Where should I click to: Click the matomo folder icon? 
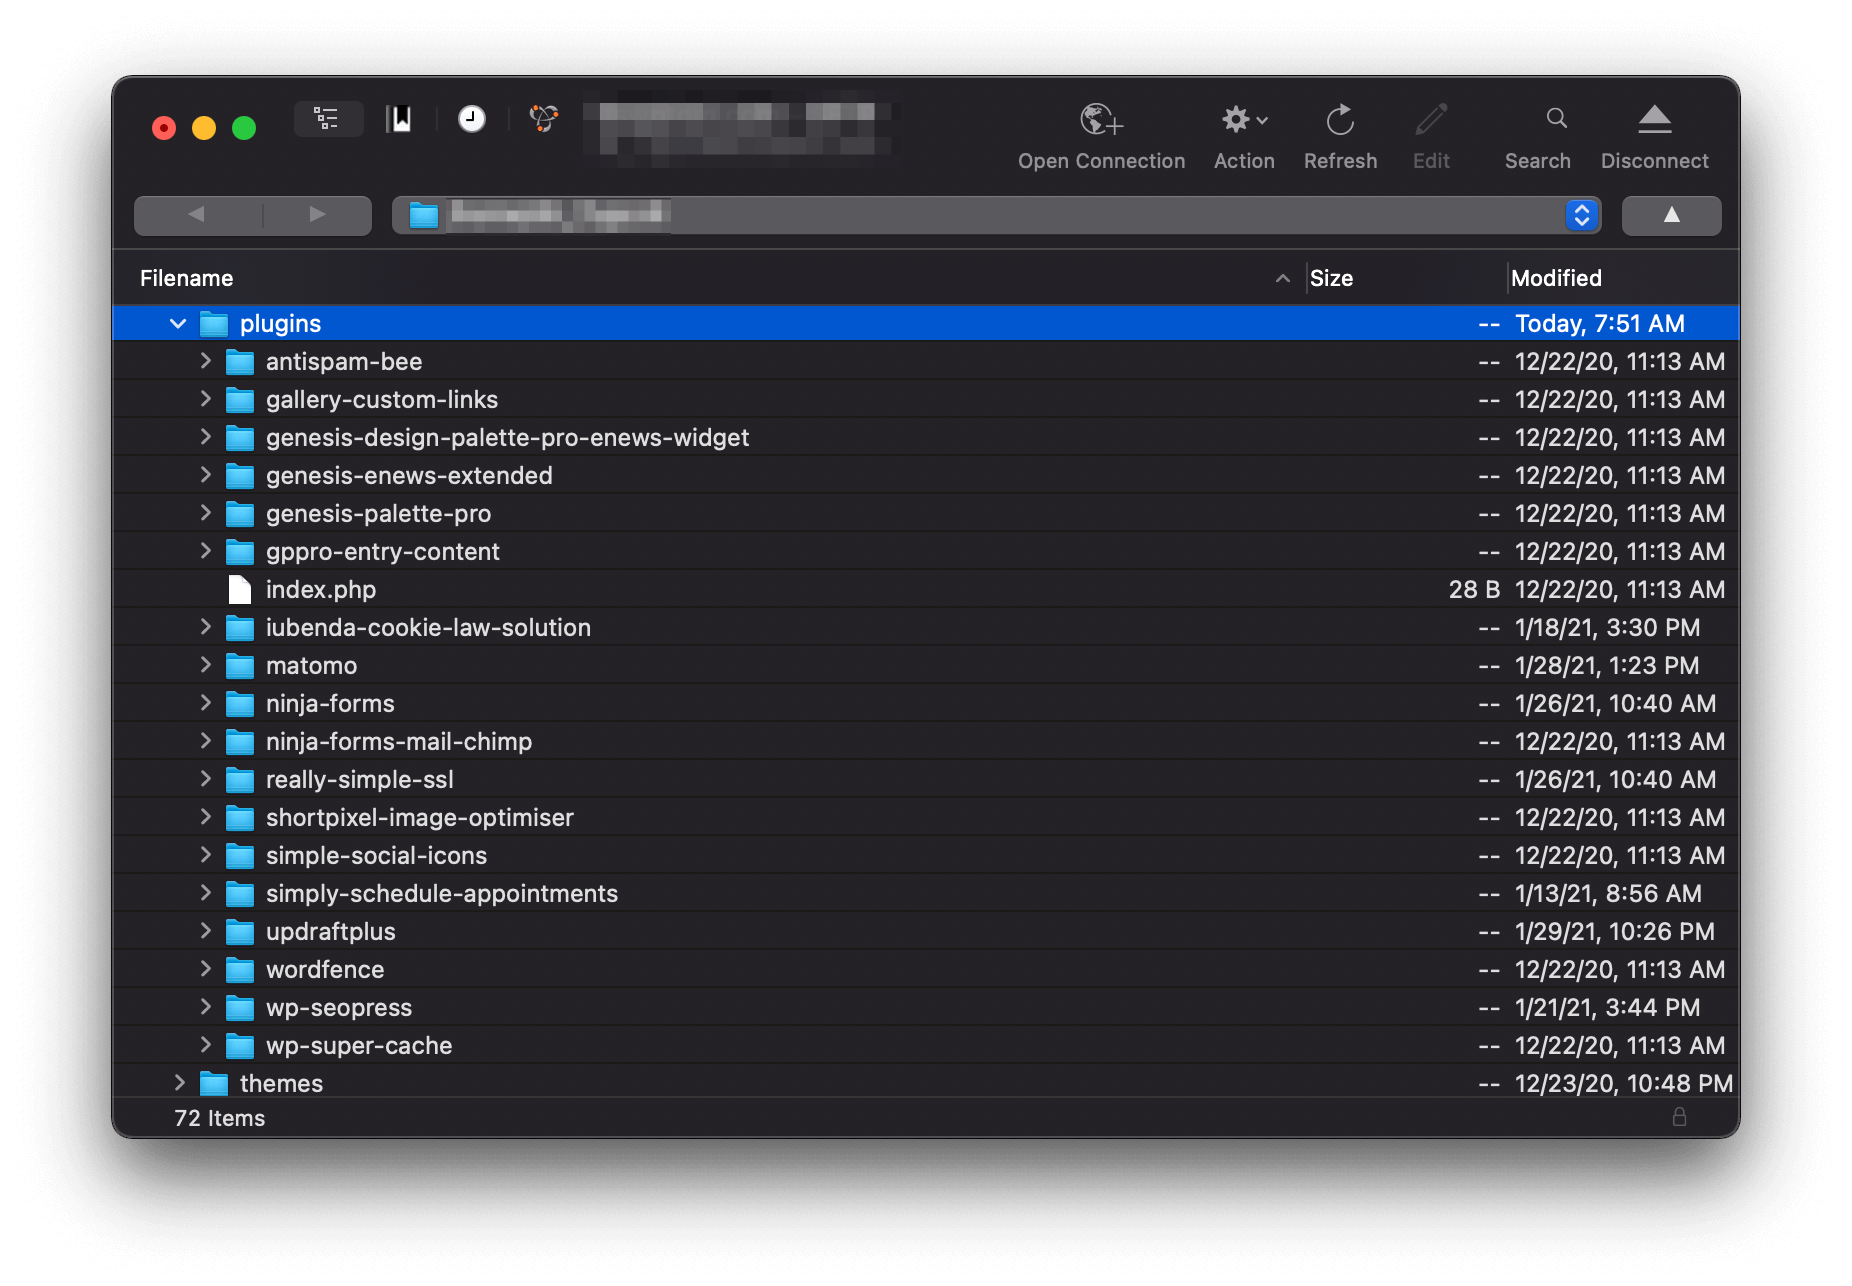[x=240, y=666]
